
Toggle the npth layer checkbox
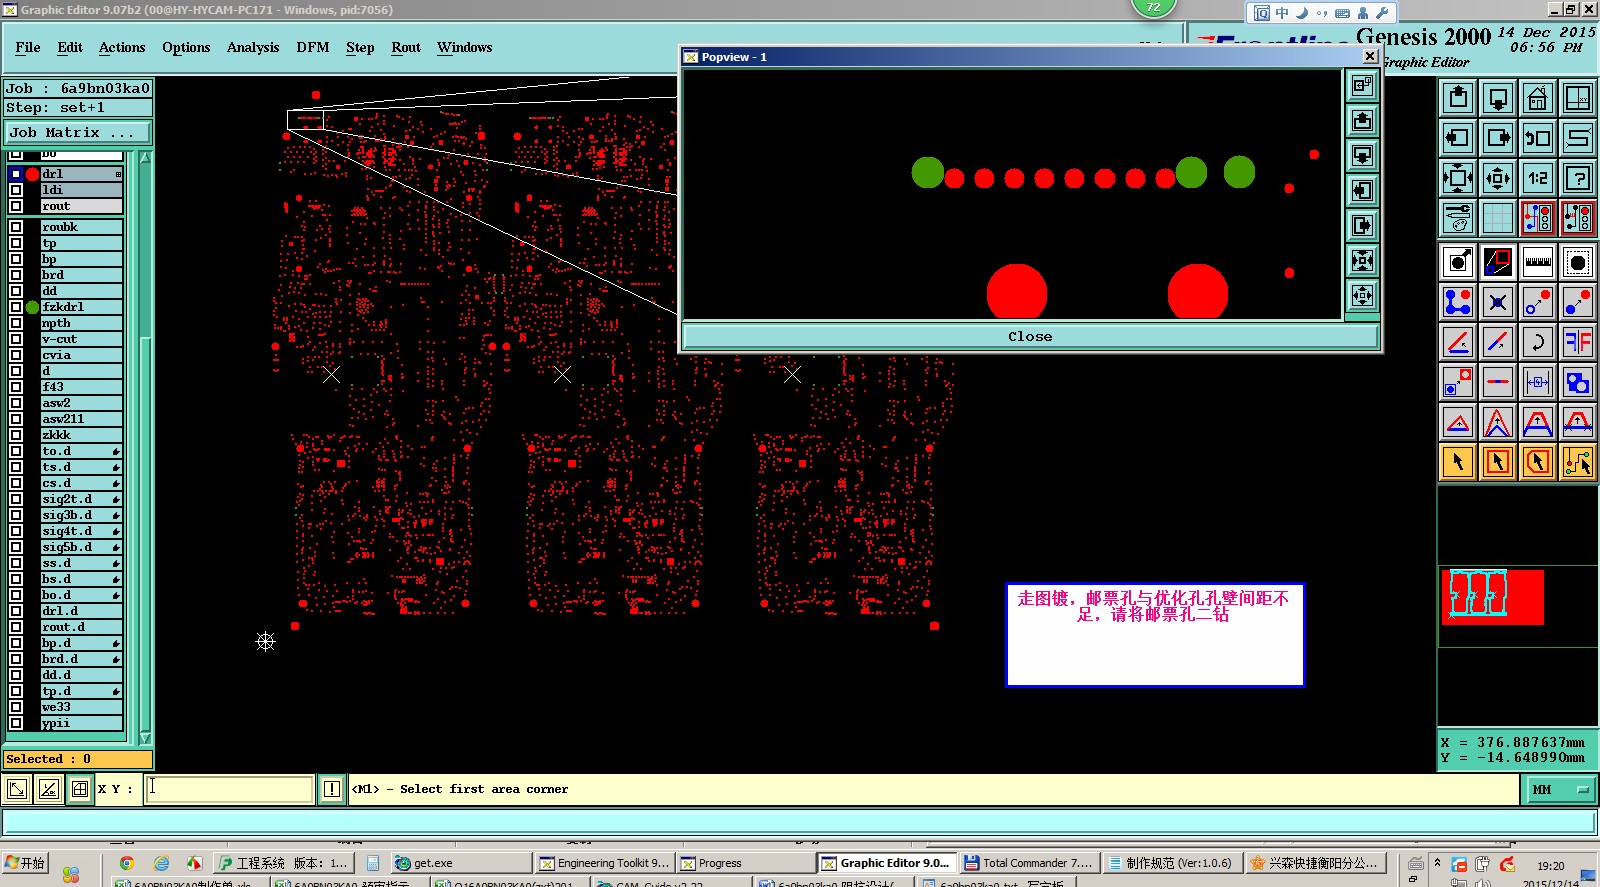click(x=16, y=323)
